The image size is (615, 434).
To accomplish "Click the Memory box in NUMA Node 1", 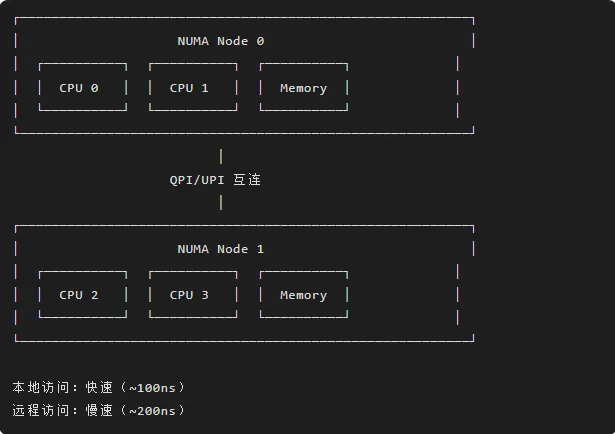I will tap(303, 295).
